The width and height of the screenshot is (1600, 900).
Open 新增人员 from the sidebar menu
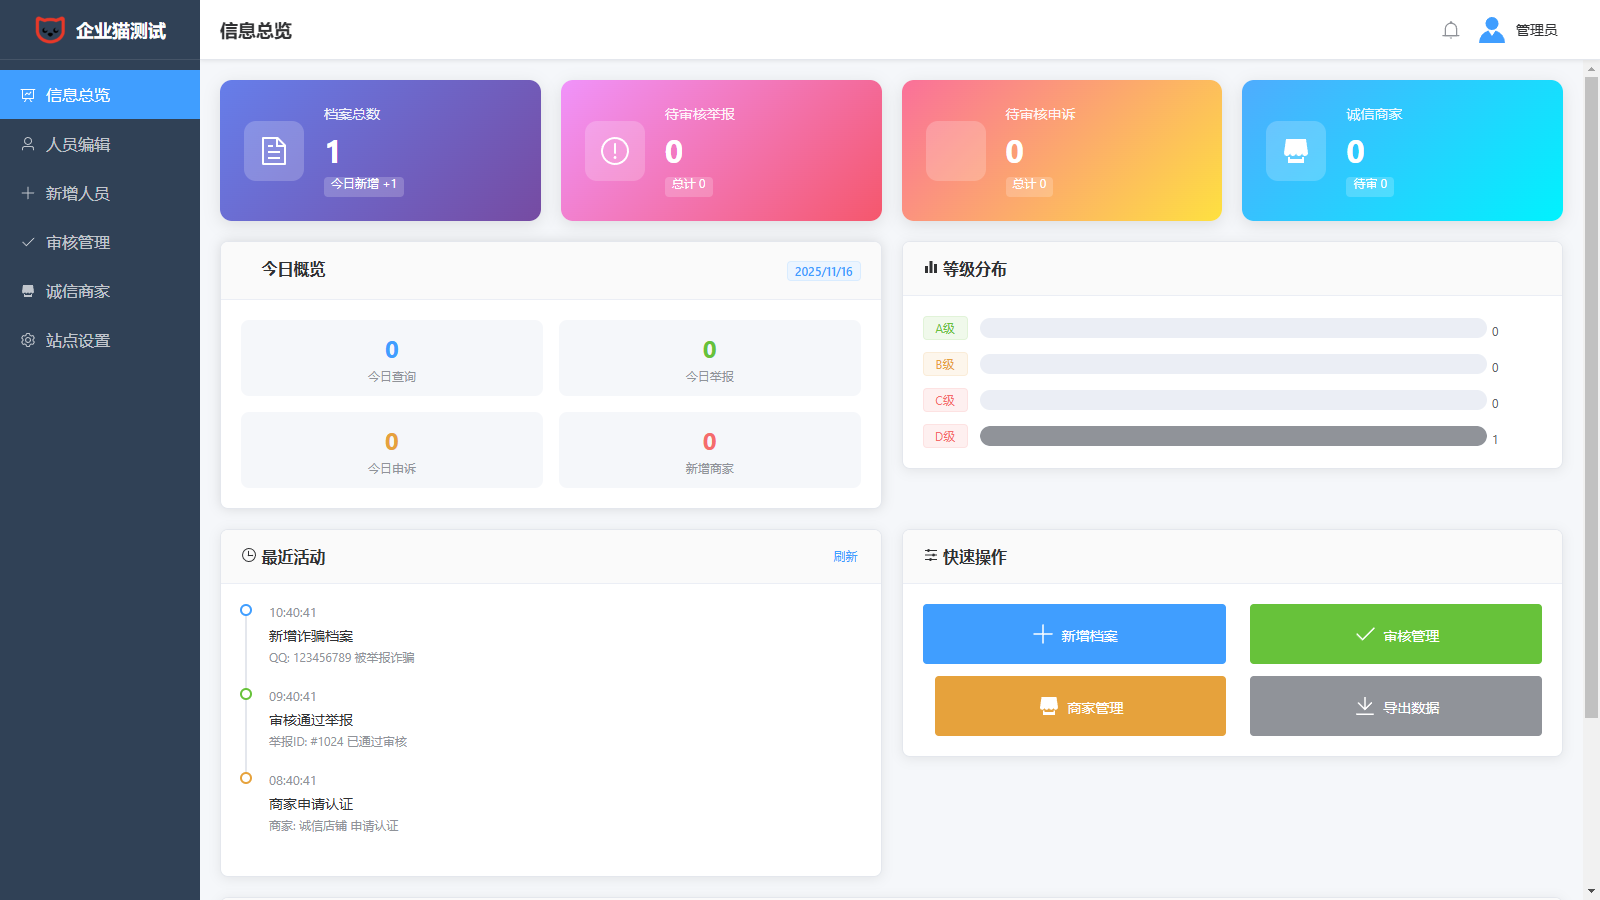[78, 194]
